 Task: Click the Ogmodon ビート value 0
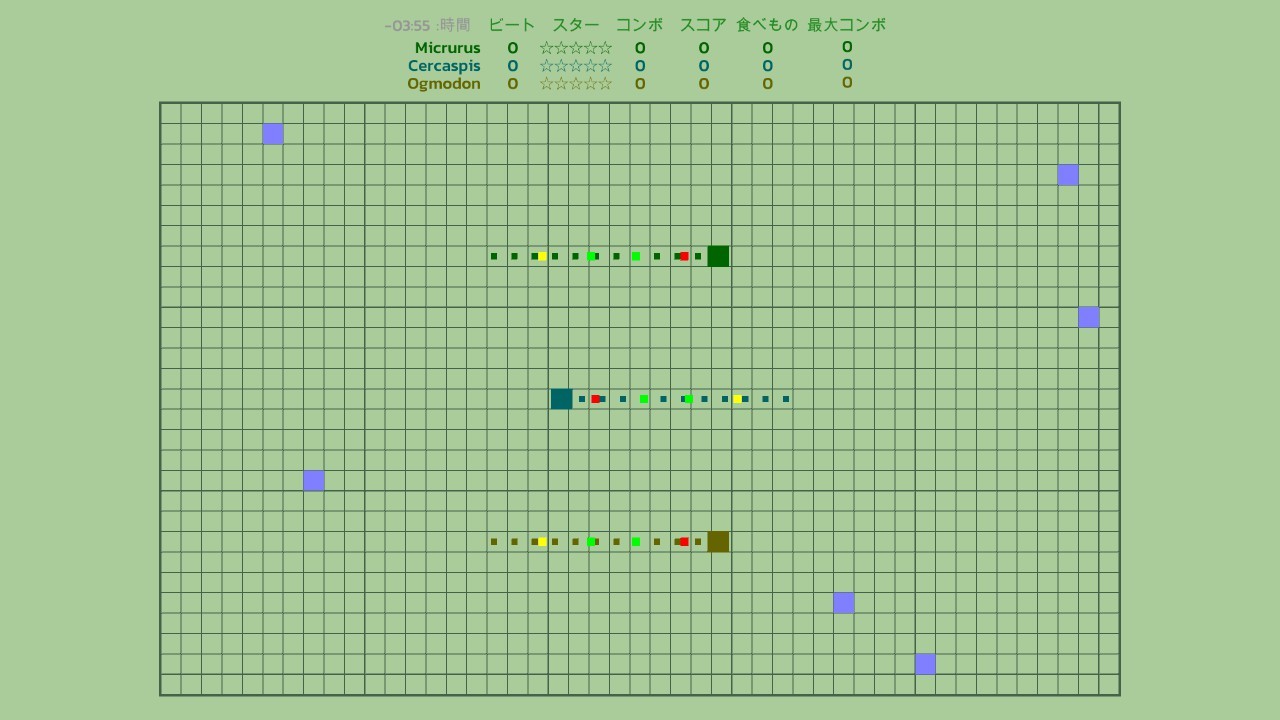pyautogui.click(x=513, y=84)
